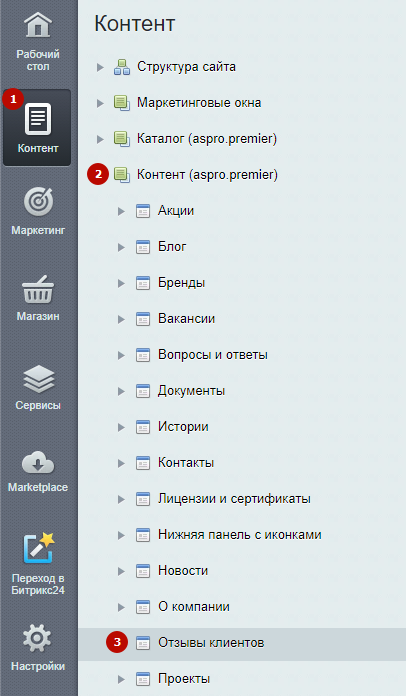Open the Контент (aspro.premier) section
This screenshot has height=696, width=406.
(x=207, y=175)
